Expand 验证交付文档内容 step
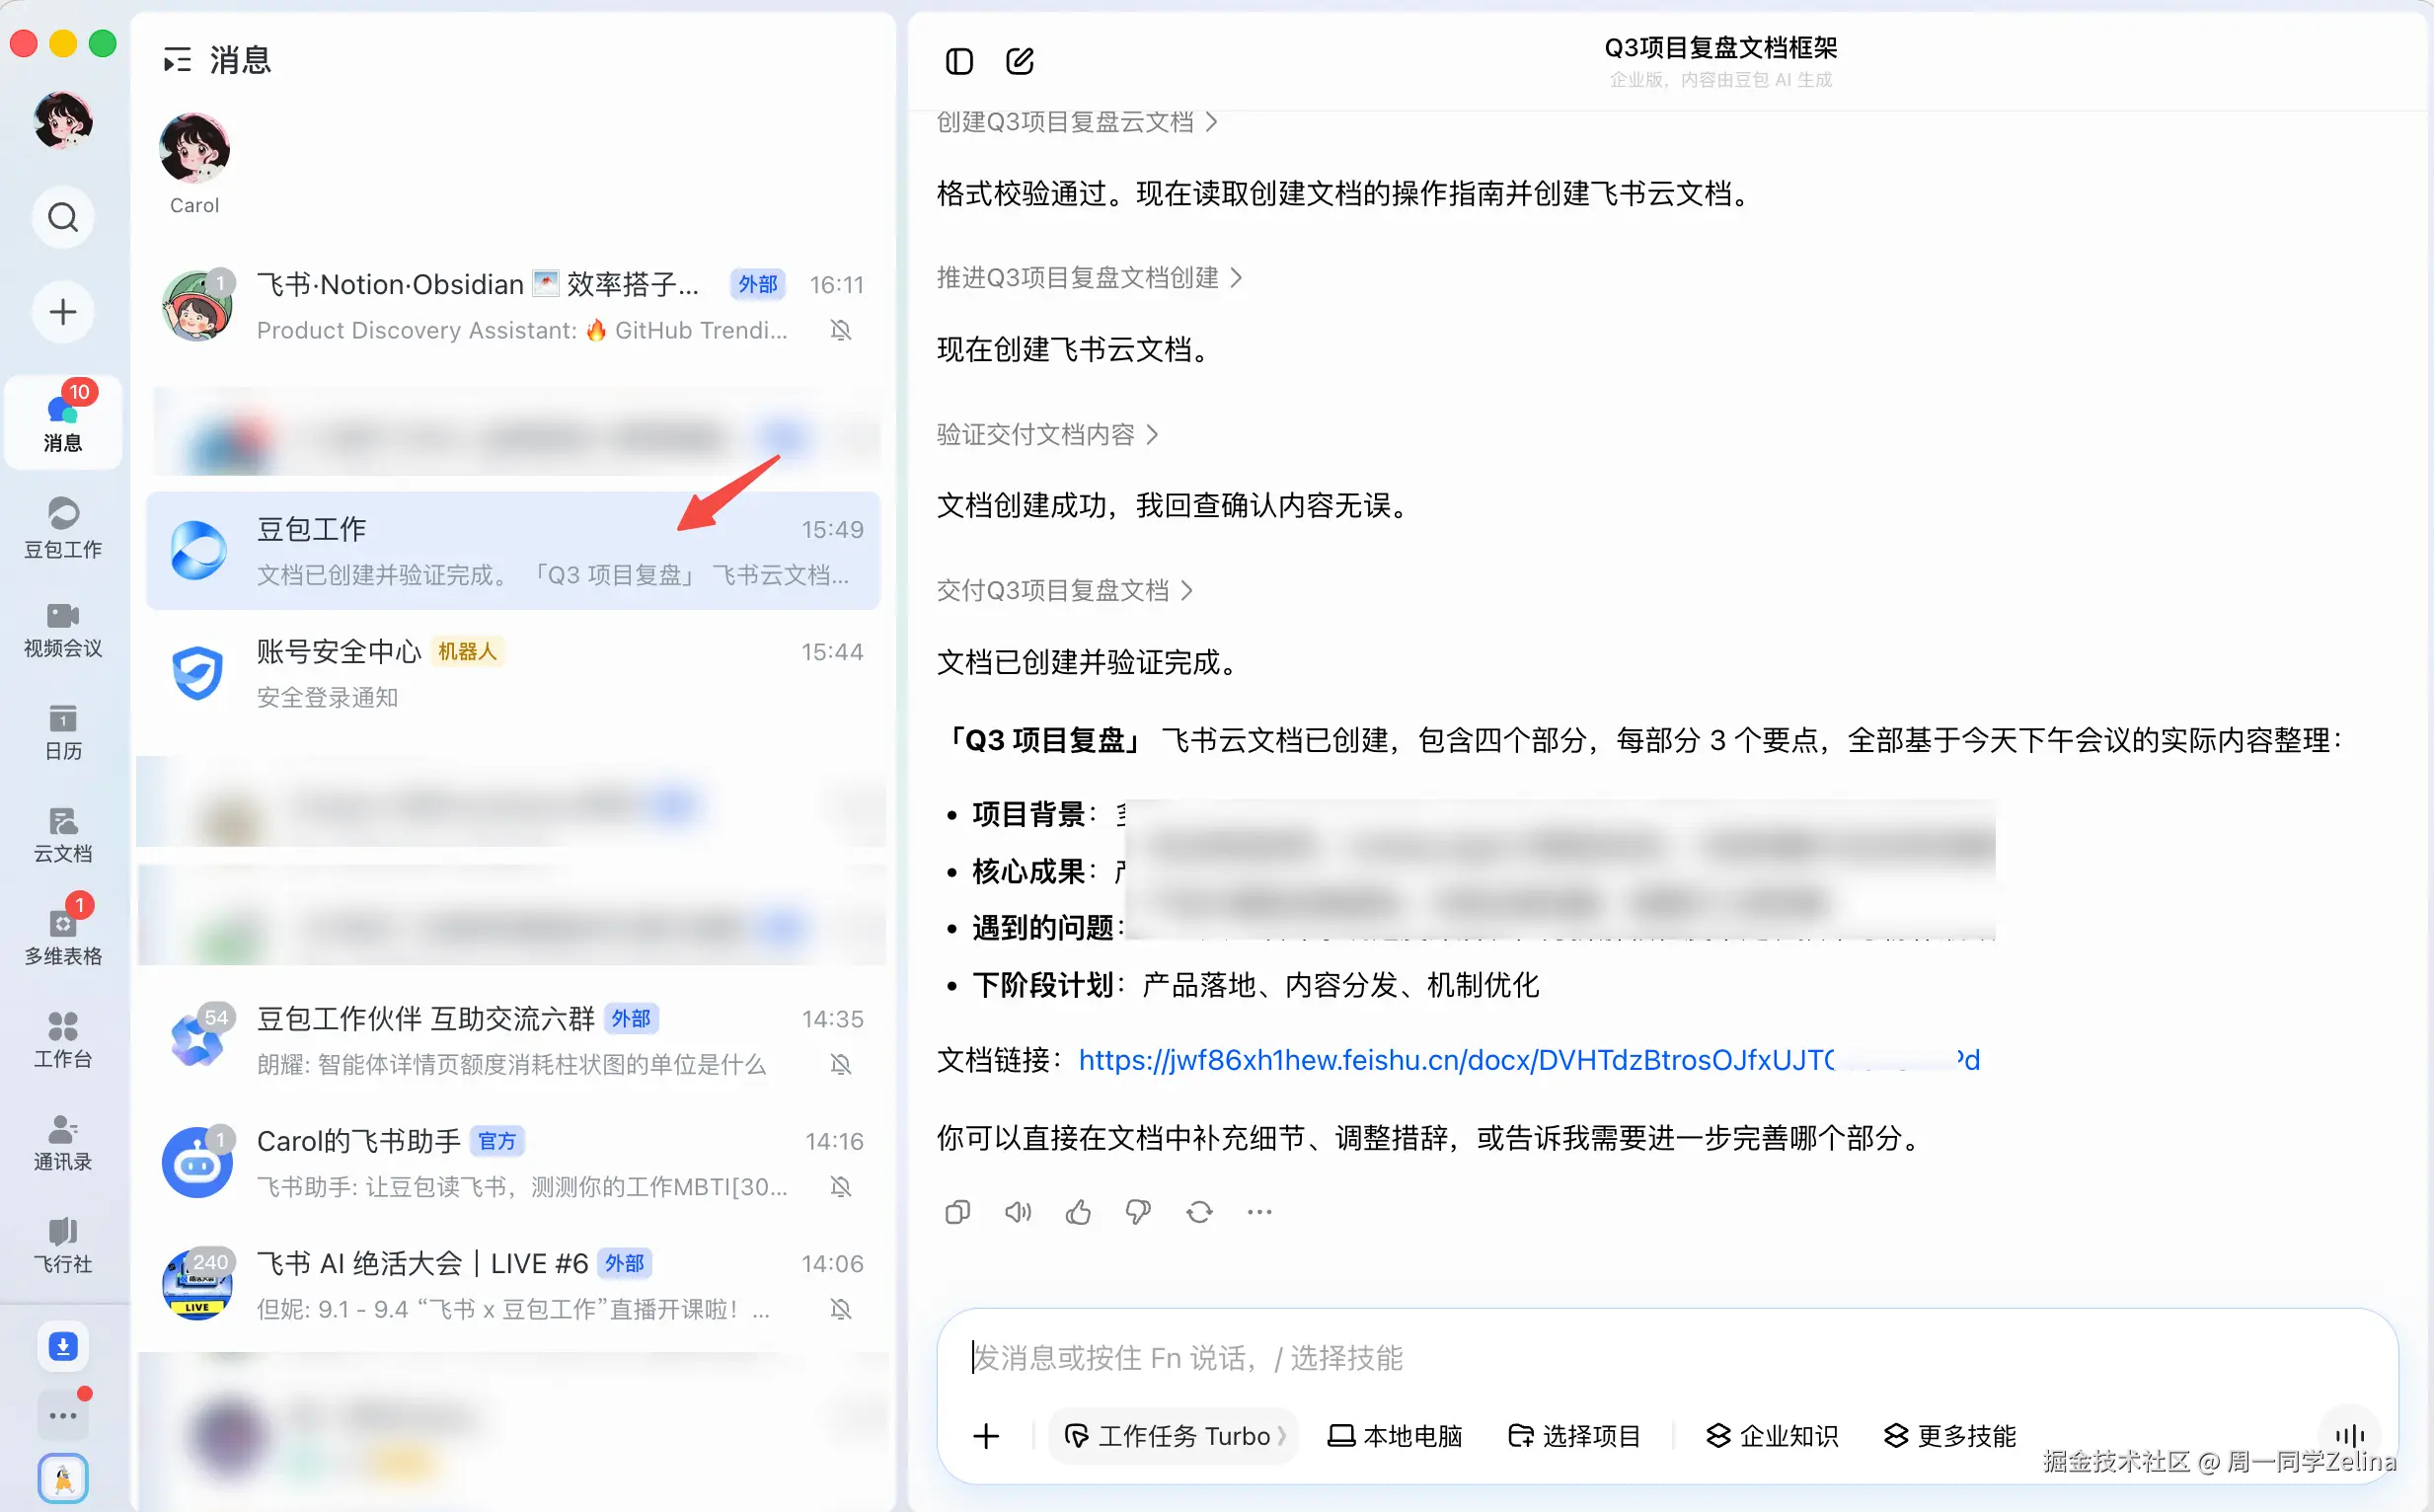 point(1047,434)
